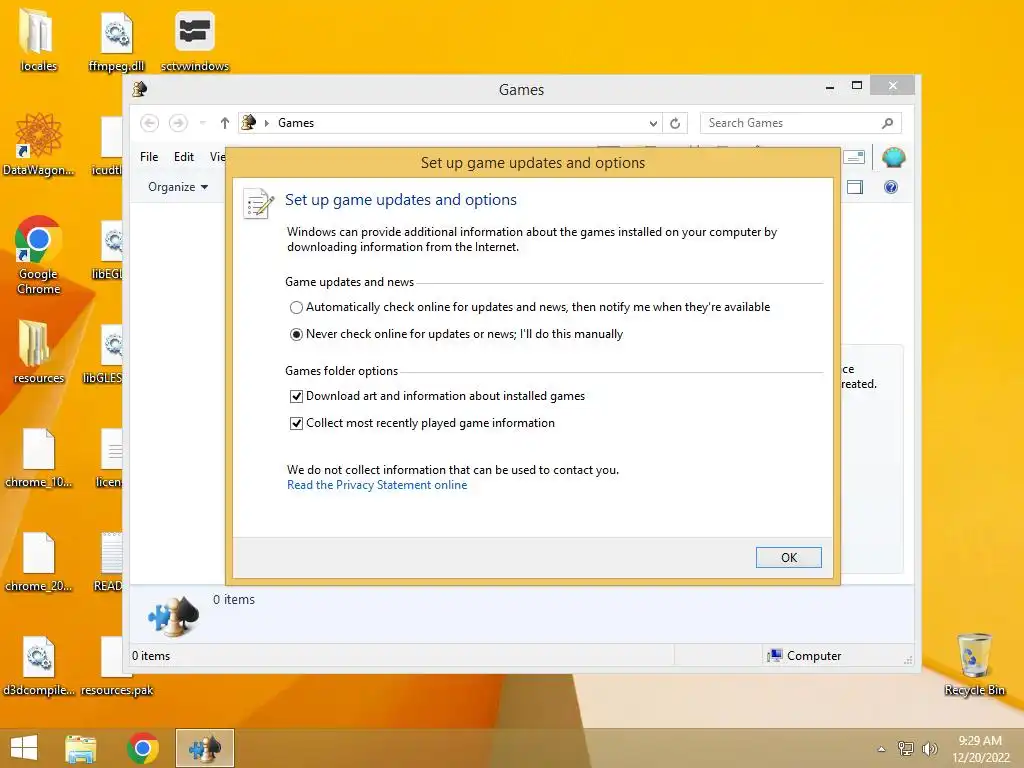Go forward using the Forward arrow

click(178, 123)
